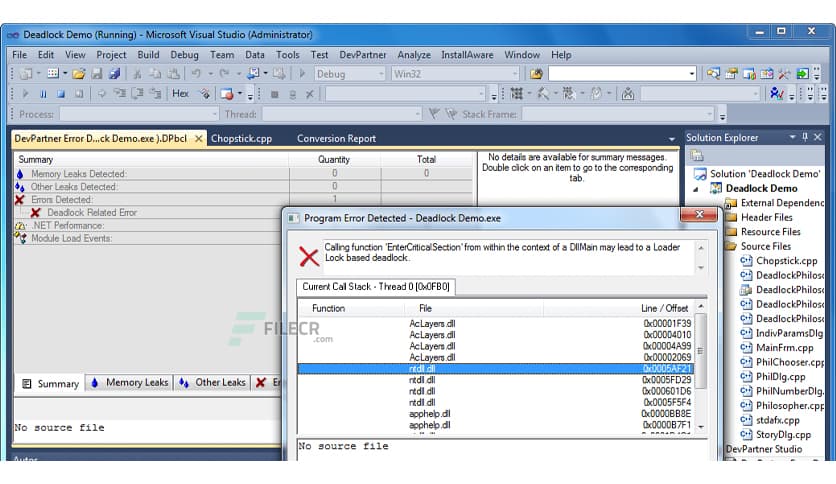Open the Solution Explorer toolbar icon
This screenshot has height=484, width=836.
click(713, 74)
